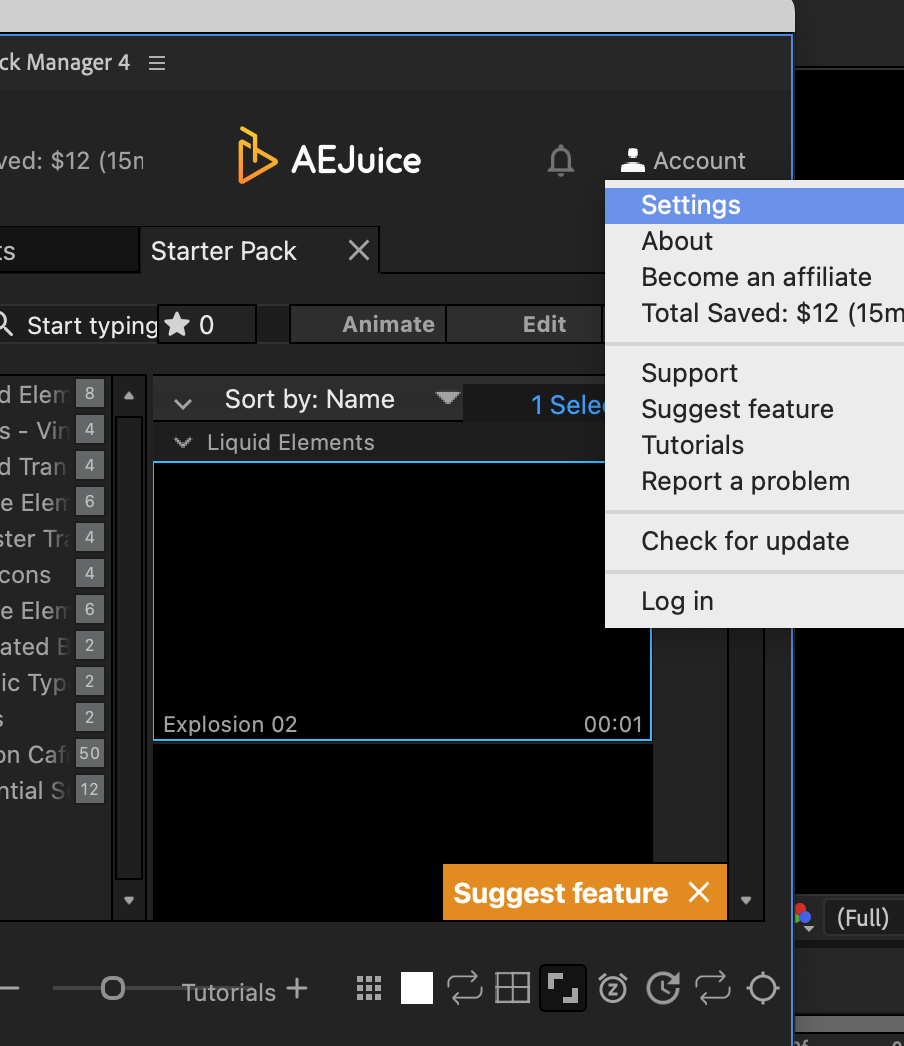Click the plus icon next to Tutorials
904x1046 pixels.
[x=297, y=989]
